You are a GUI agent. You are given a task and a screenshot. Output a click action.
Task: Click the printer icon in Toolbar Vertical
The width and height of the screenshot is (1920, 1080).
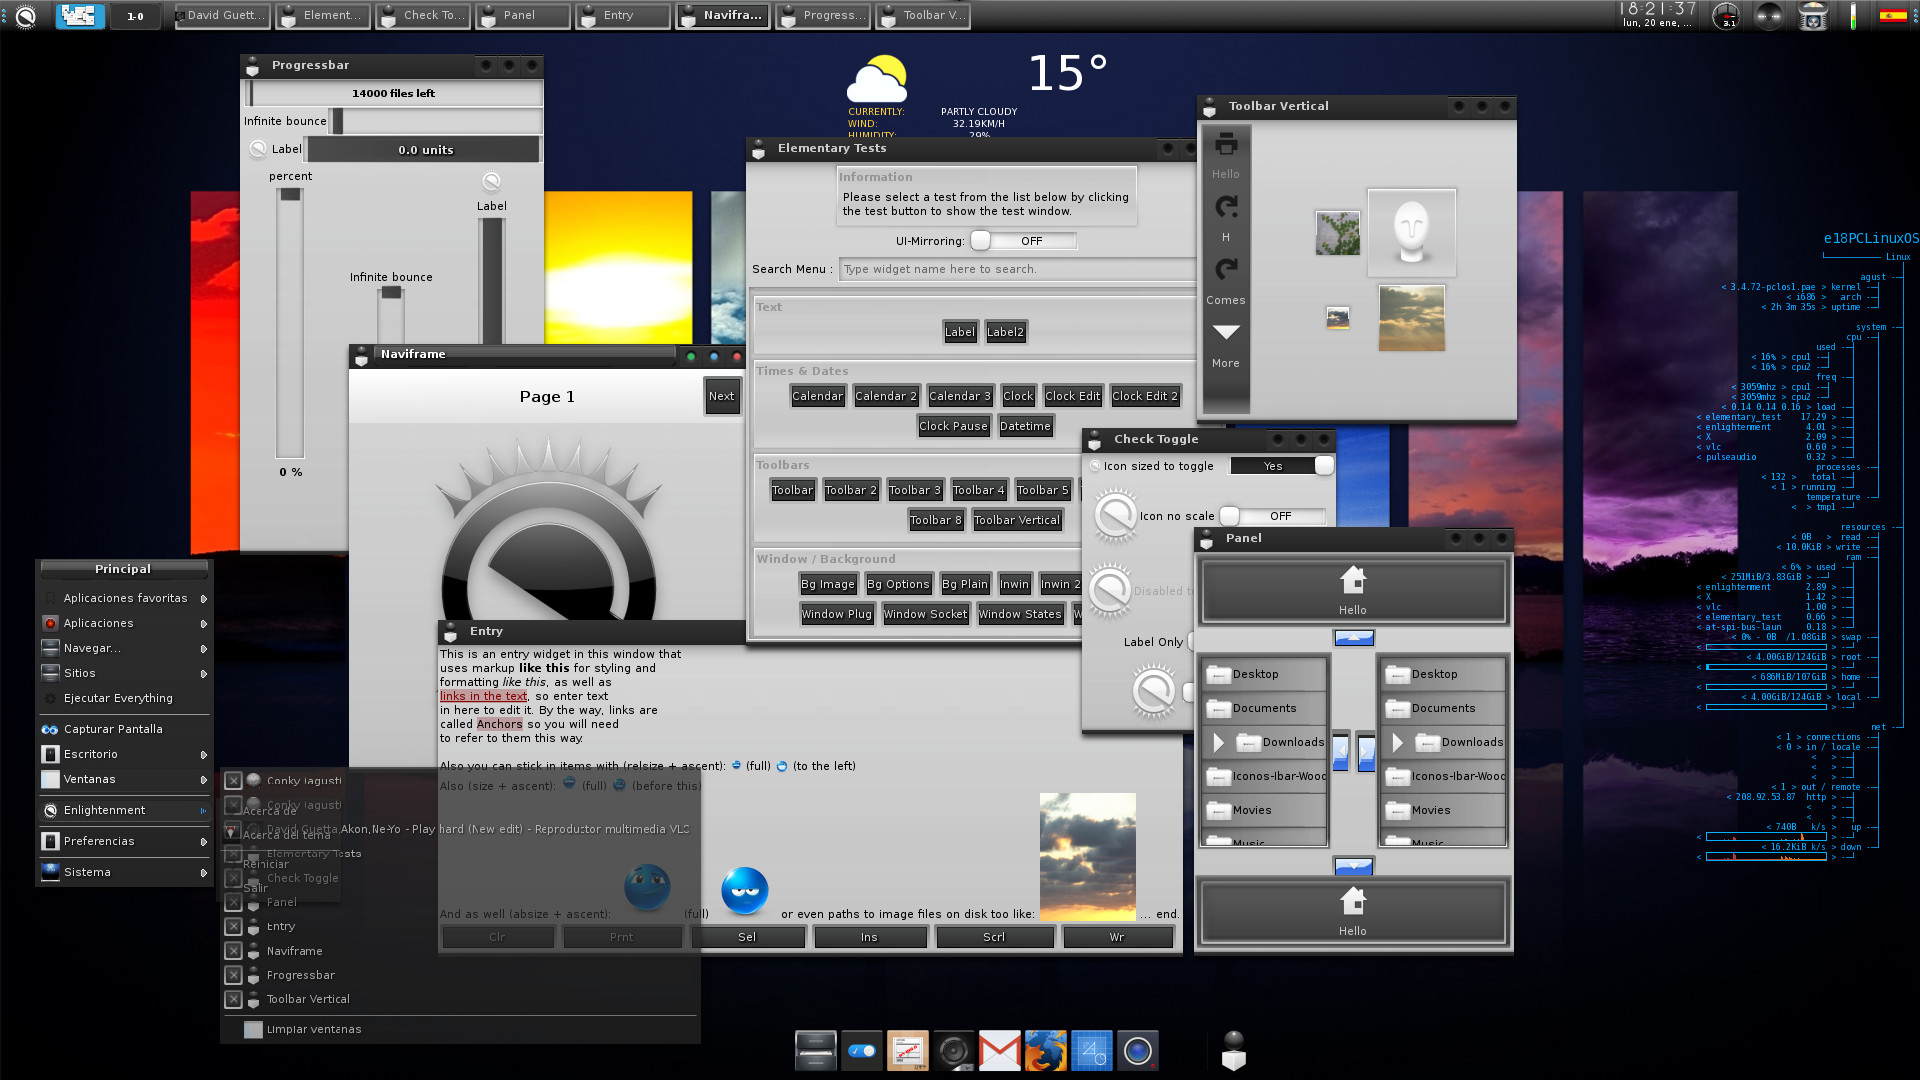pyautogui.click(x=1226, y=144)
